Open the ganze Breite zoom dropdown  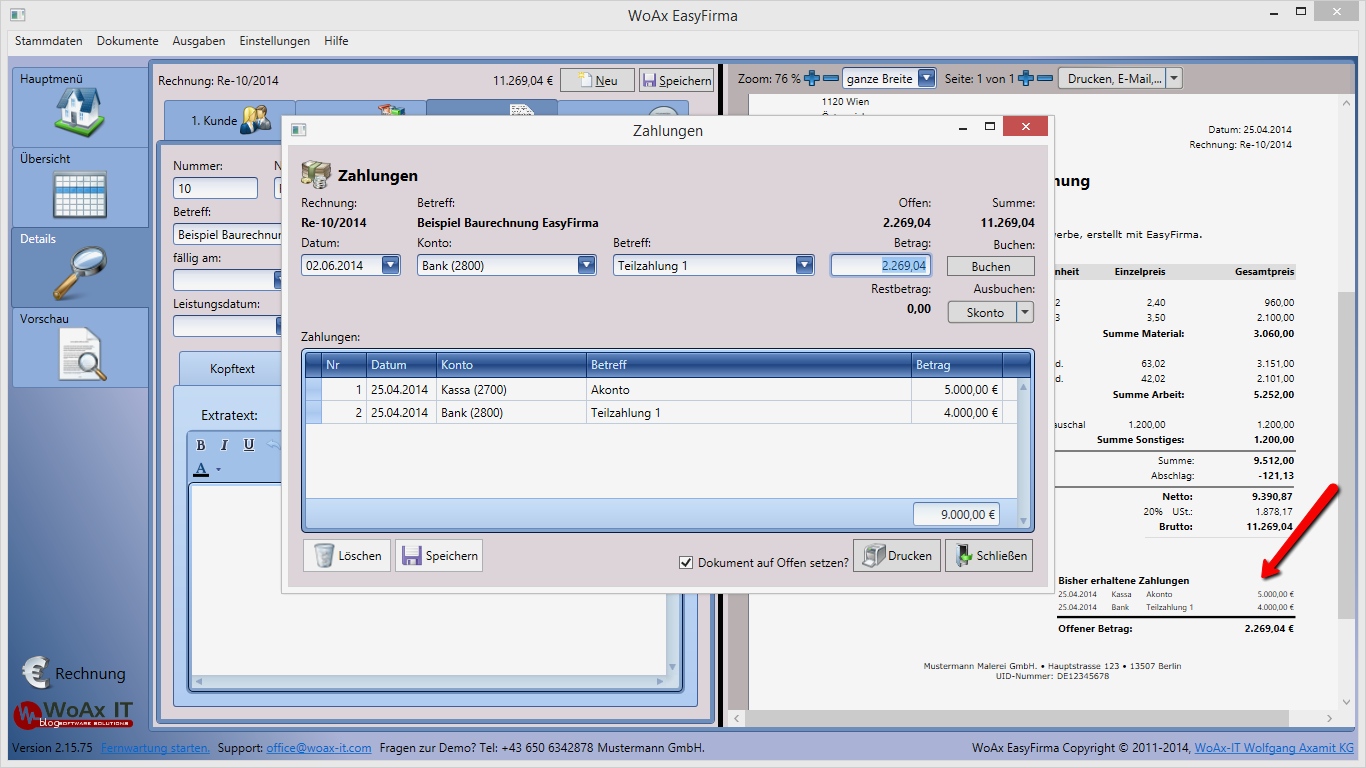926,78
